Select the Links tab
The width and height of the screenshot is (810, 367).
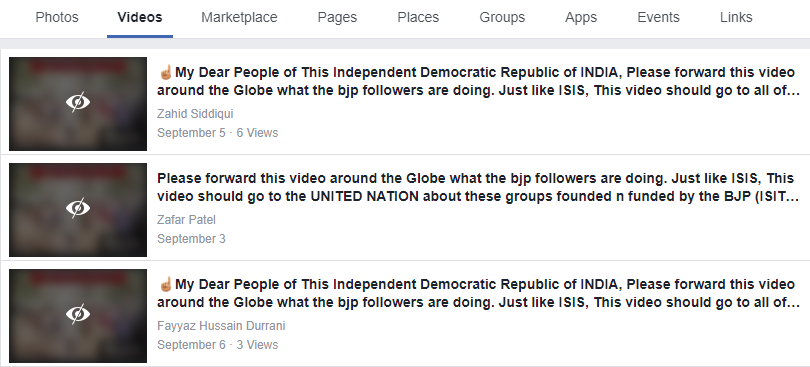[x=736, y=18]
